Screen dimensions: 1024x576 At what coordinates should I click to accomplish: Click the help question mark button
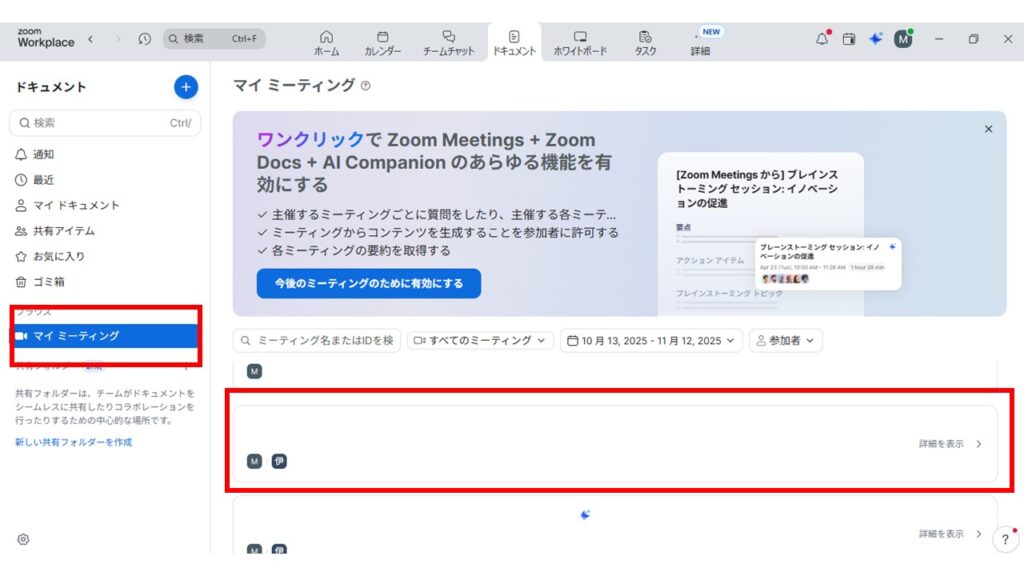(x=1005, y=540)
